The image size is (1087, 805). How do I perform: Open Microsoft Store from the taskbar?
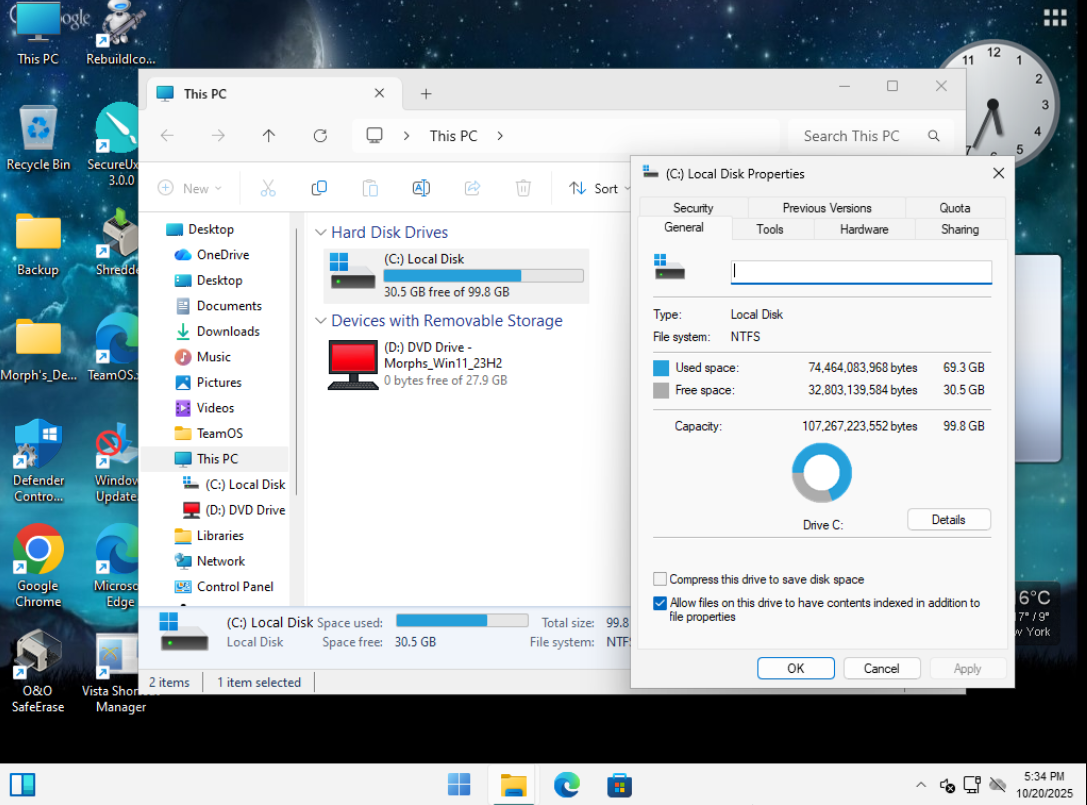click(619, 785)
